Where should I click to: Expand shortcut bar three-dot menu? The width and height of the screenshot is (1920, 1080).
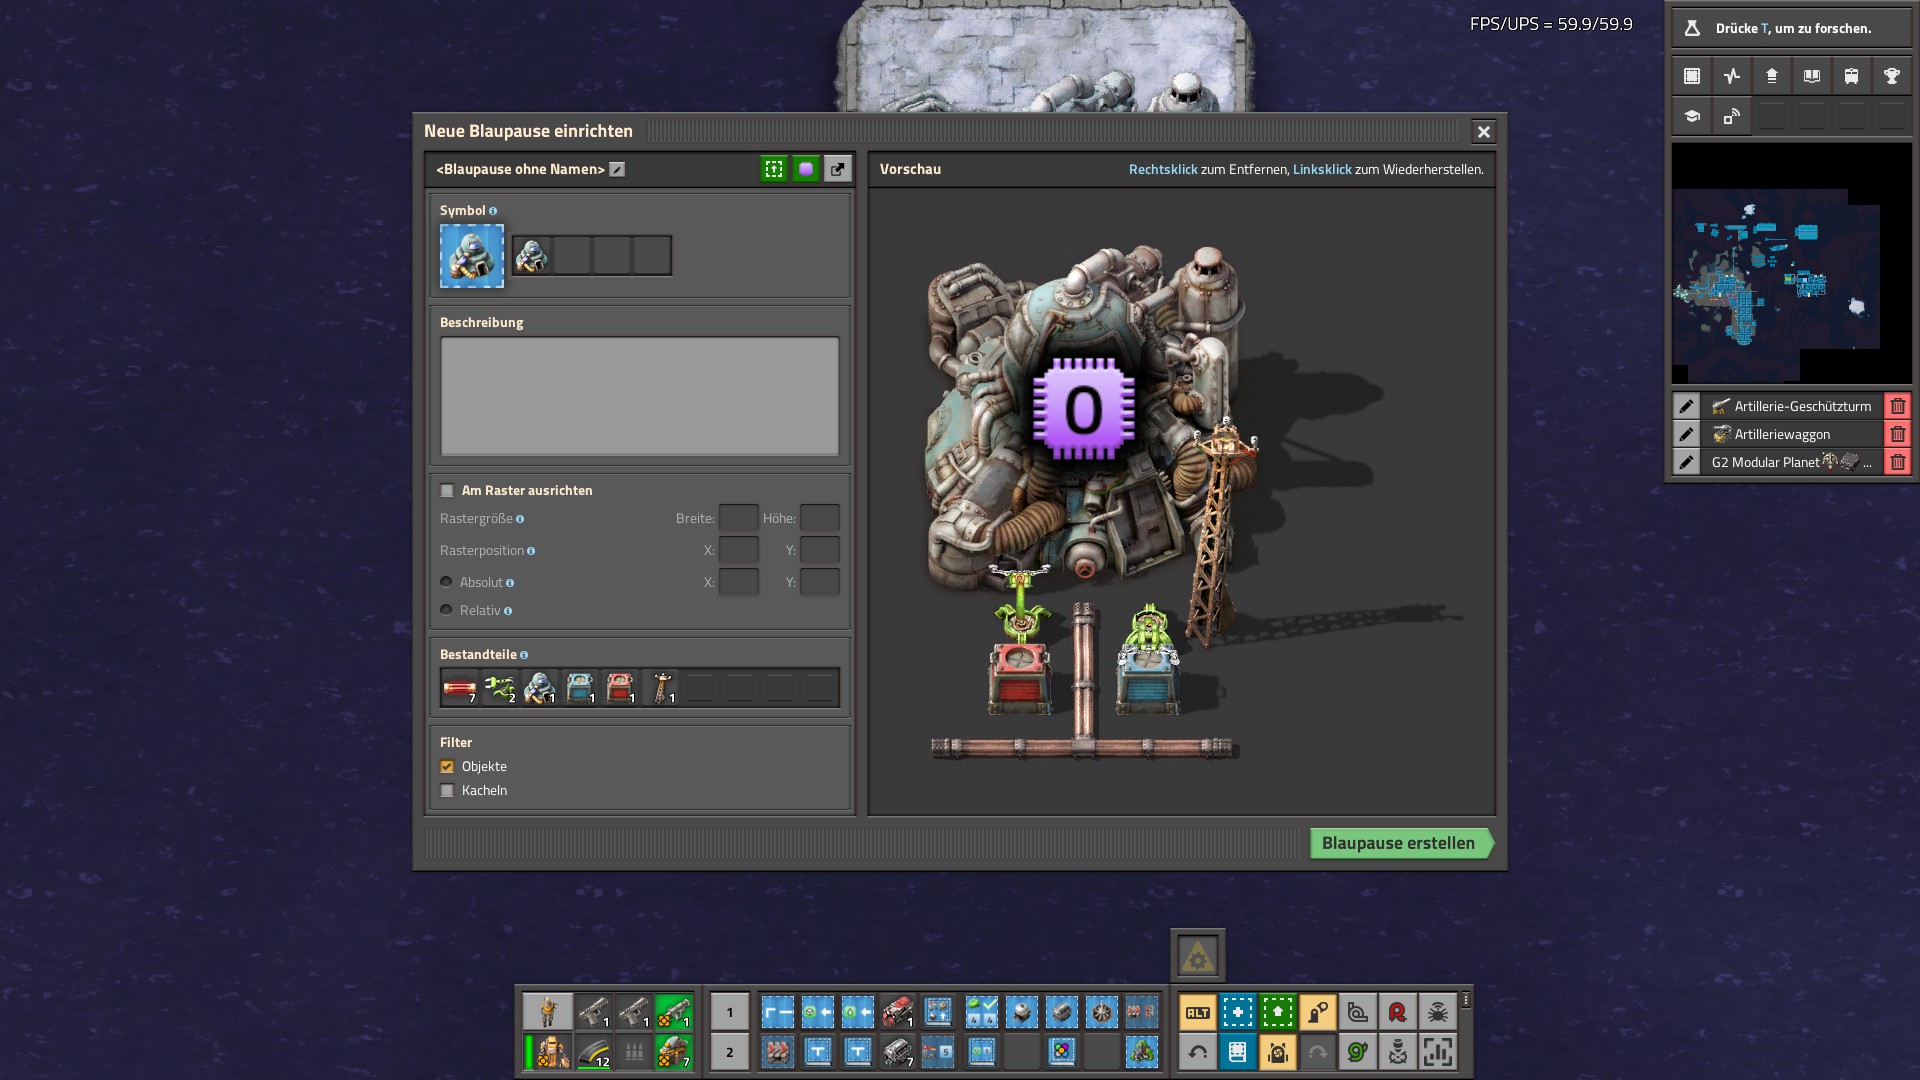(x=1466, y=1000)
